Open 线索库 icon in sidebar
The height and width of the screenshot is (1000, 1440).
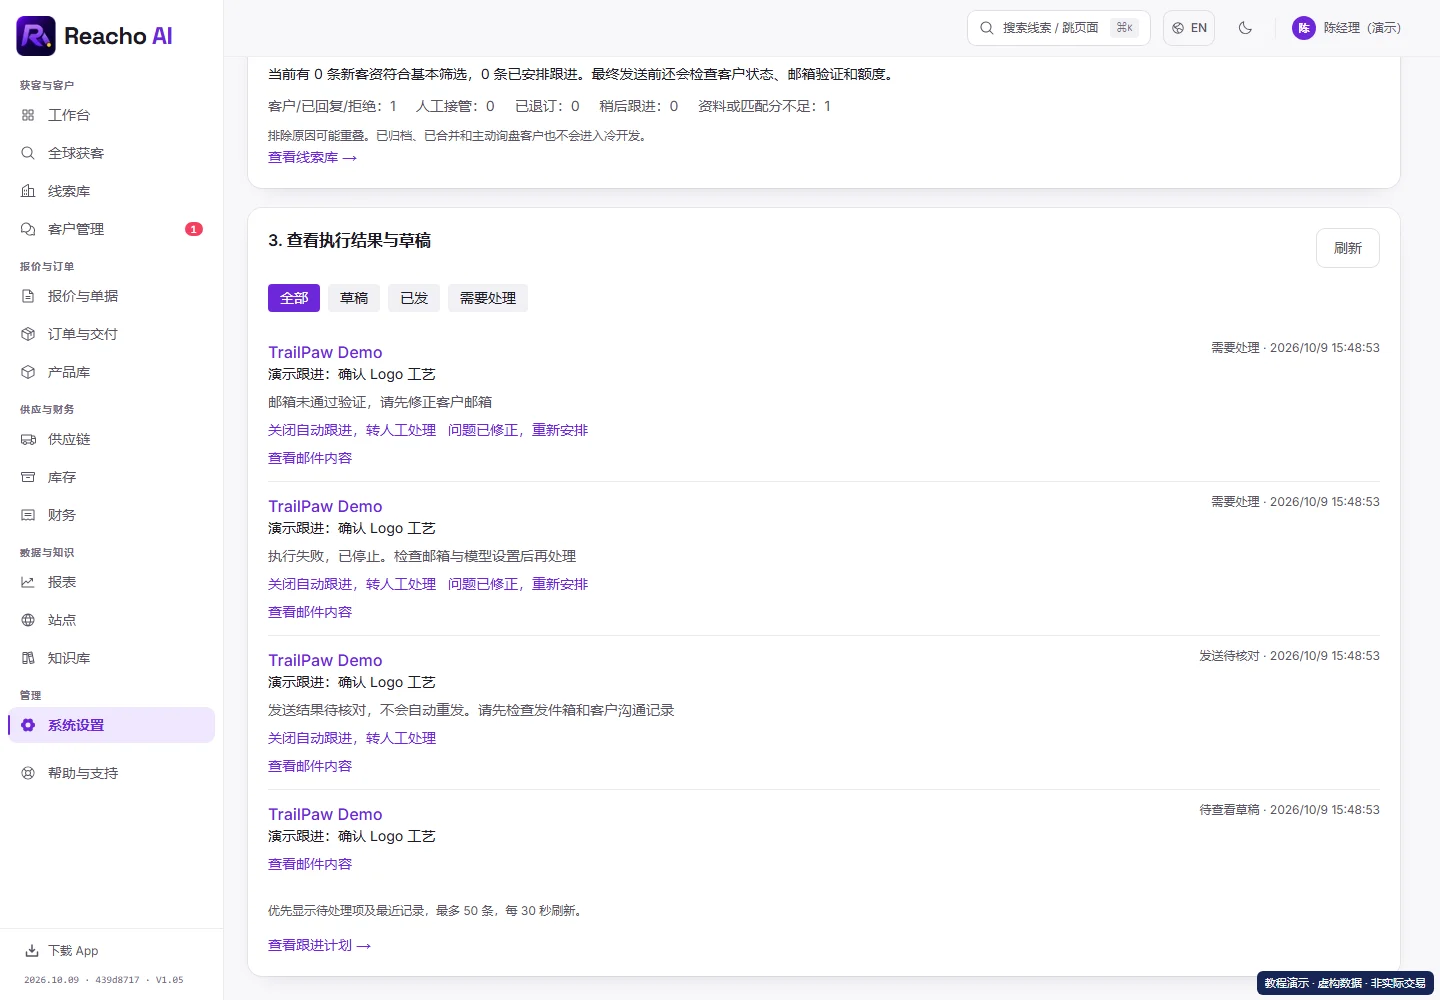[28, 191]
